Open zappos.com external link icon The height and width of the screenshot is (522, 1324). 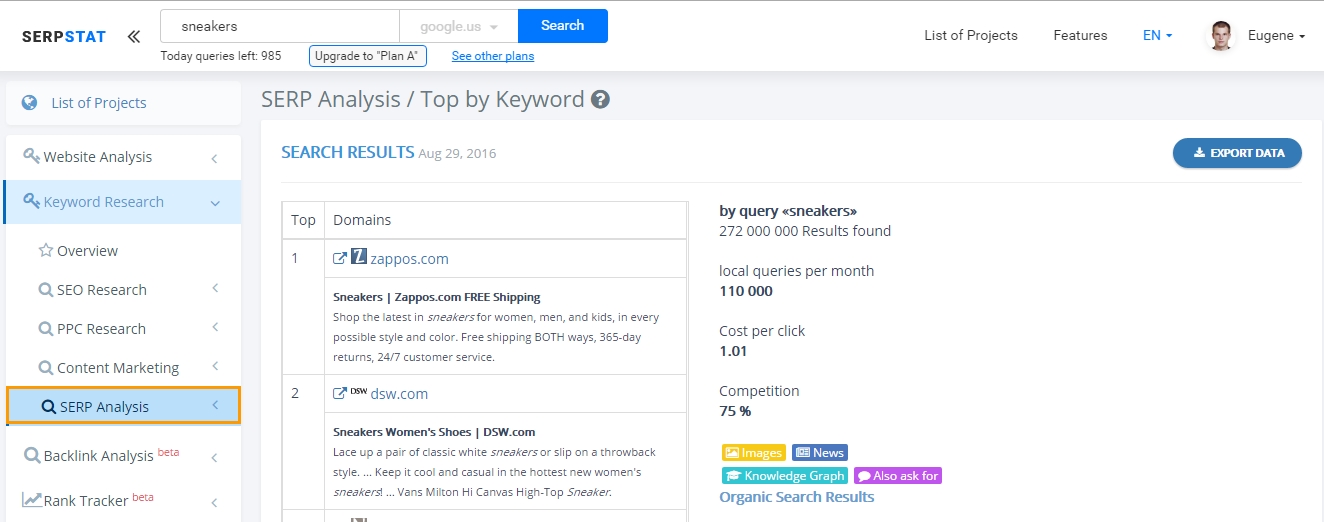340,258
